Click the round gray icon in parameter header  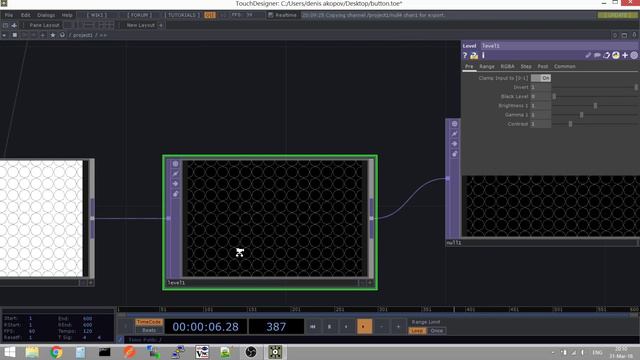pyautogui.click(x=634, y=56)
